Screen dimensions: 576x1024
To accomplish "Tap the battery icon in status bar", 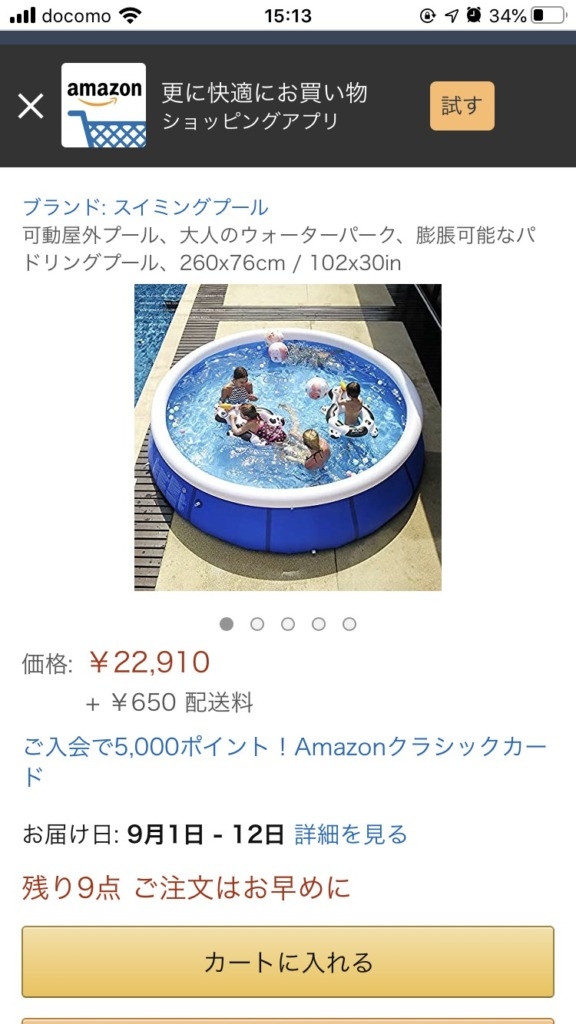I will pos(547,16).
